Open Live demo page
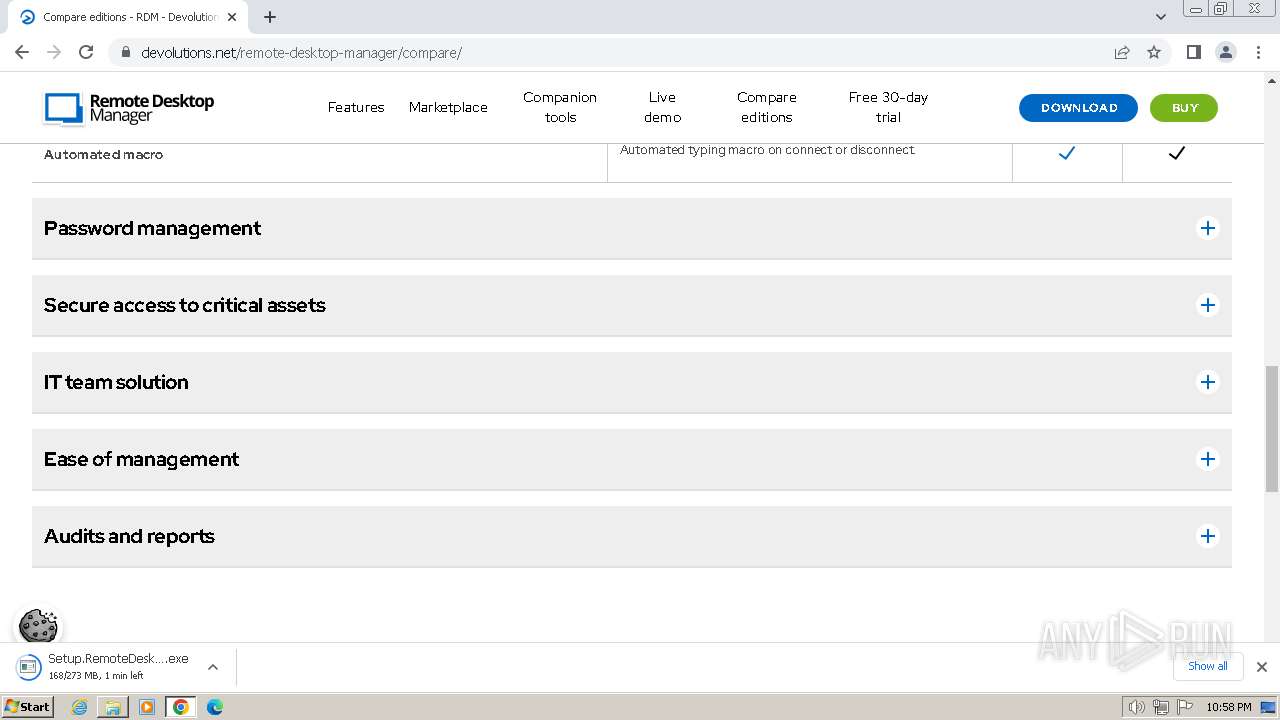Viewport: 1280px width, 720px height. pyautogui.click(x=662, y=107)
